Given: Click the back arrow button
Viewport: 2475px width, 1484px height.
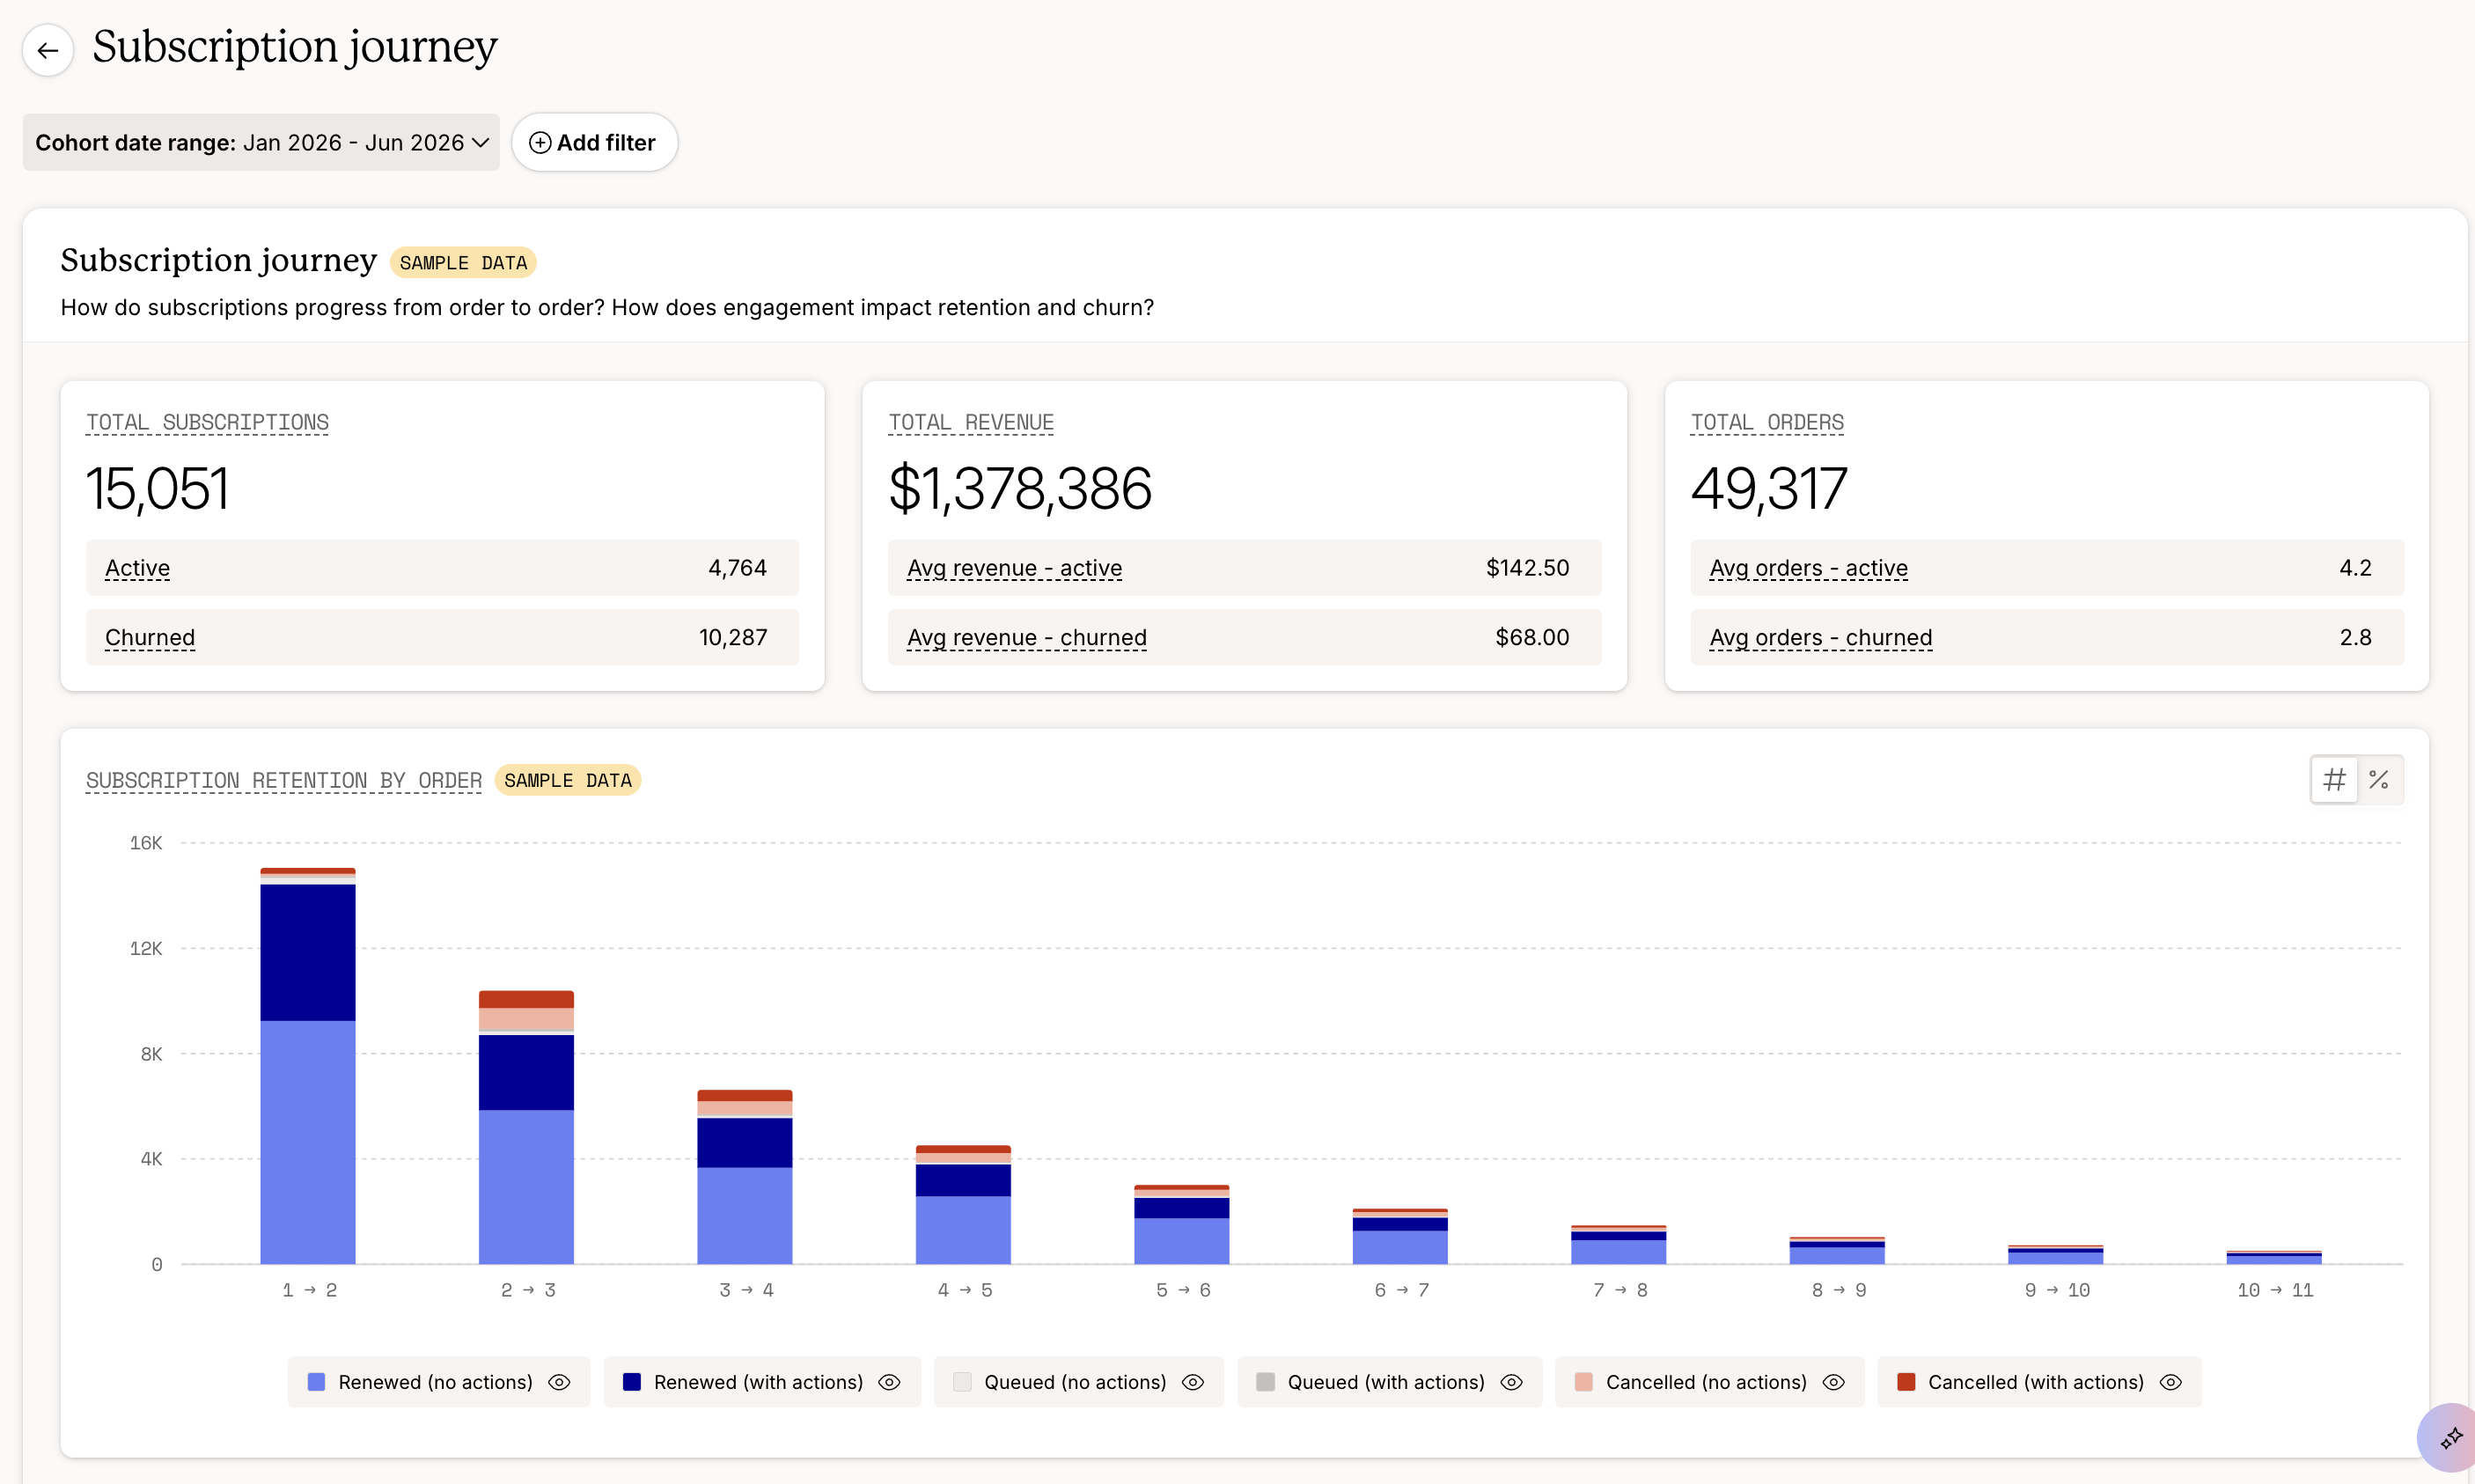Looking at the screenshot, I should [x=47, y=50].
